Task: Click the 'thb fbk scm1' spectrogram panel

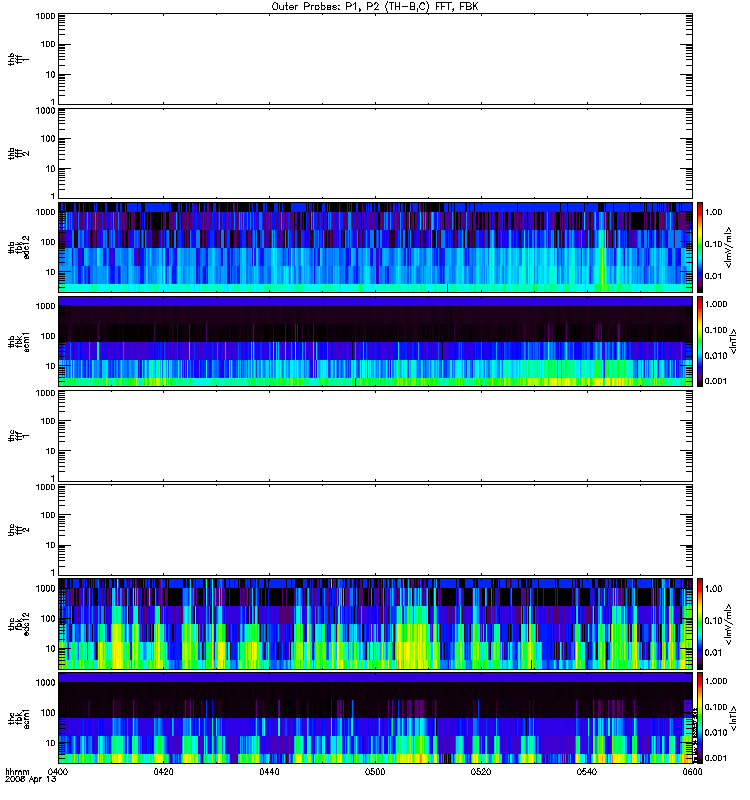Action: 375,341
